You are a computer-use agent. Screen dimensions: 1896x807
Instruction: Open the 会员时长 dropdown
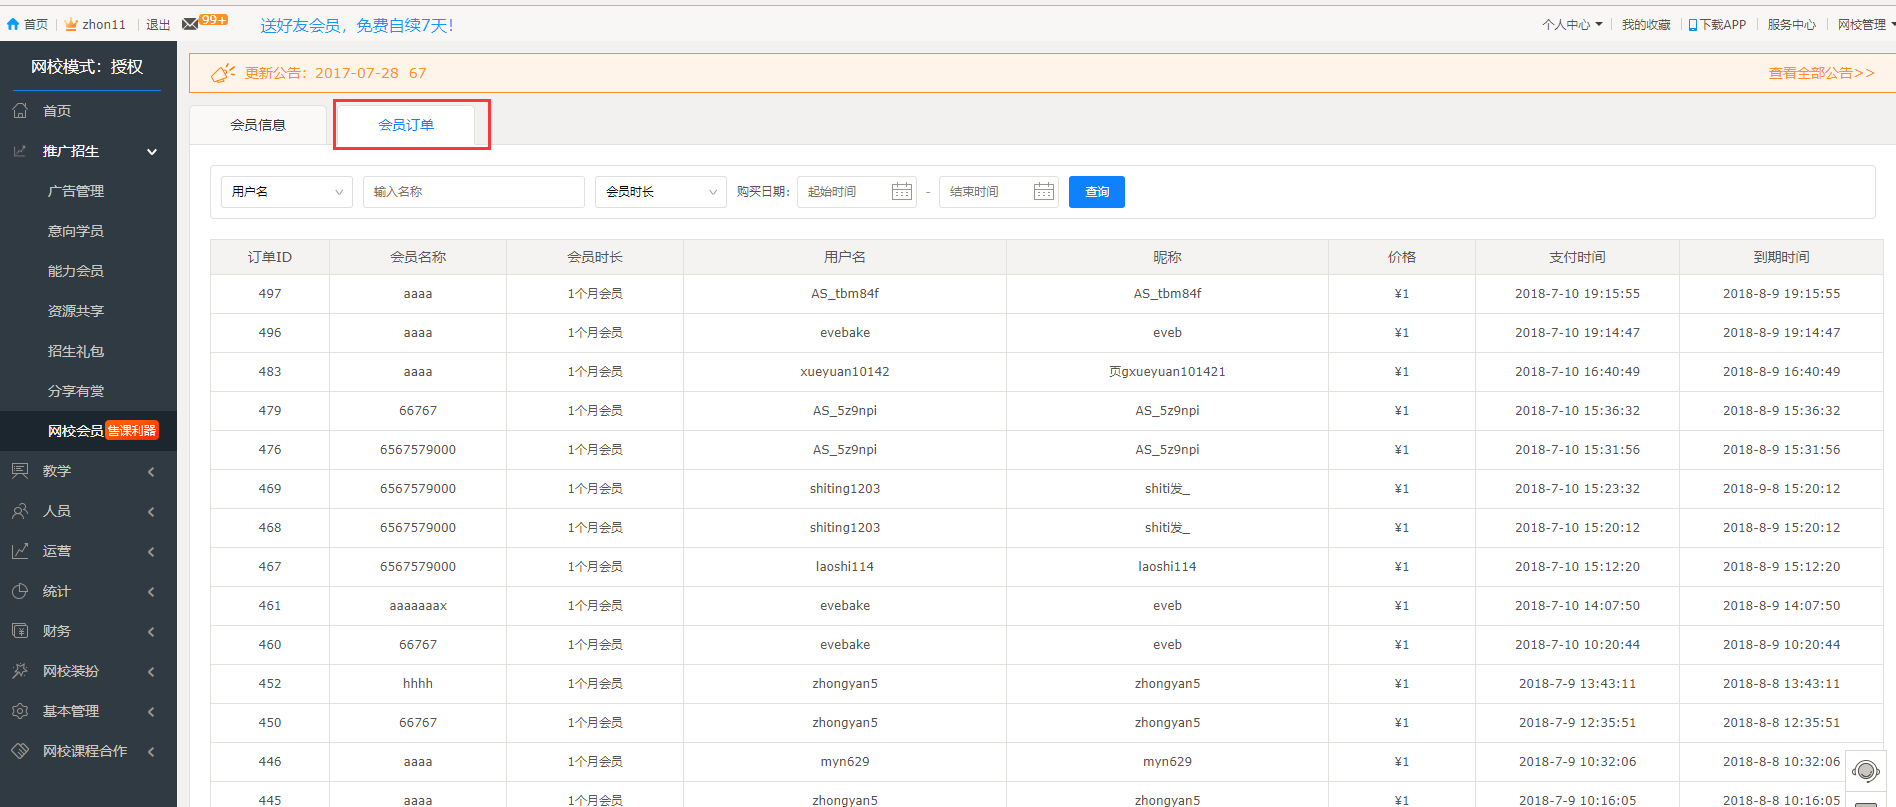(660, 192)
